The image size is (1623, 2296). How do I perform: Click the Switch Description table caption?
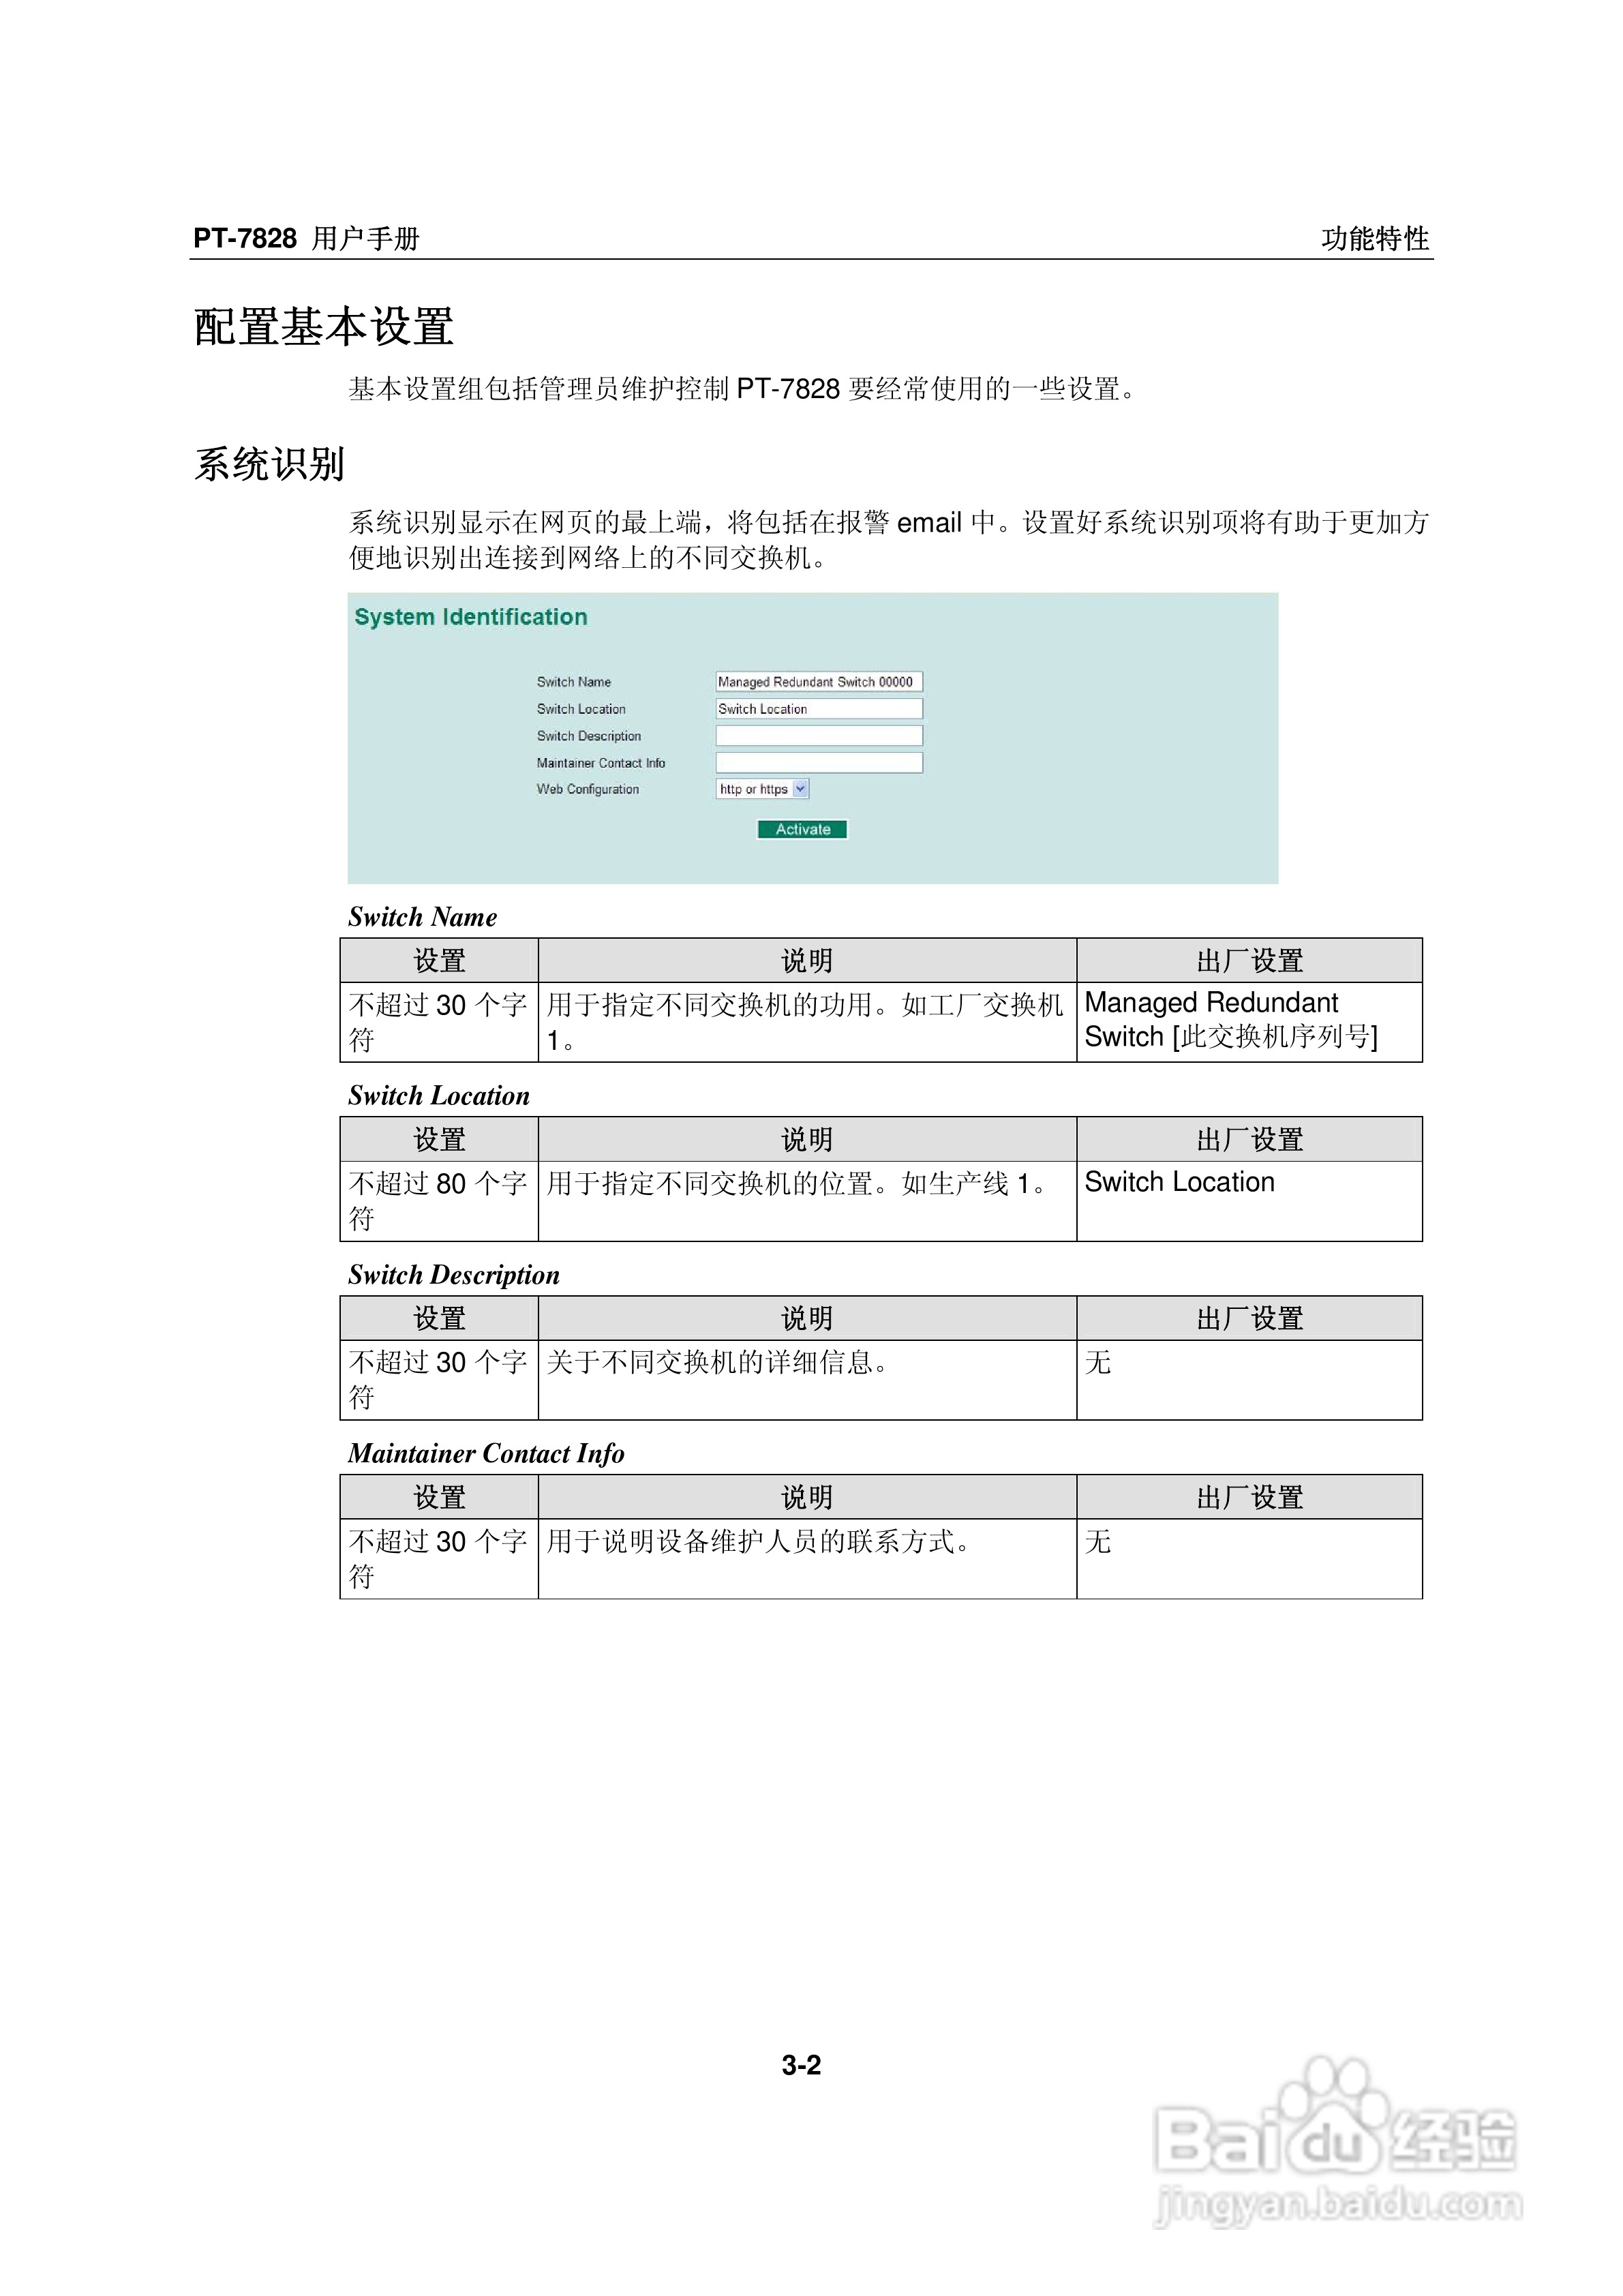(x=453, y=1275)
